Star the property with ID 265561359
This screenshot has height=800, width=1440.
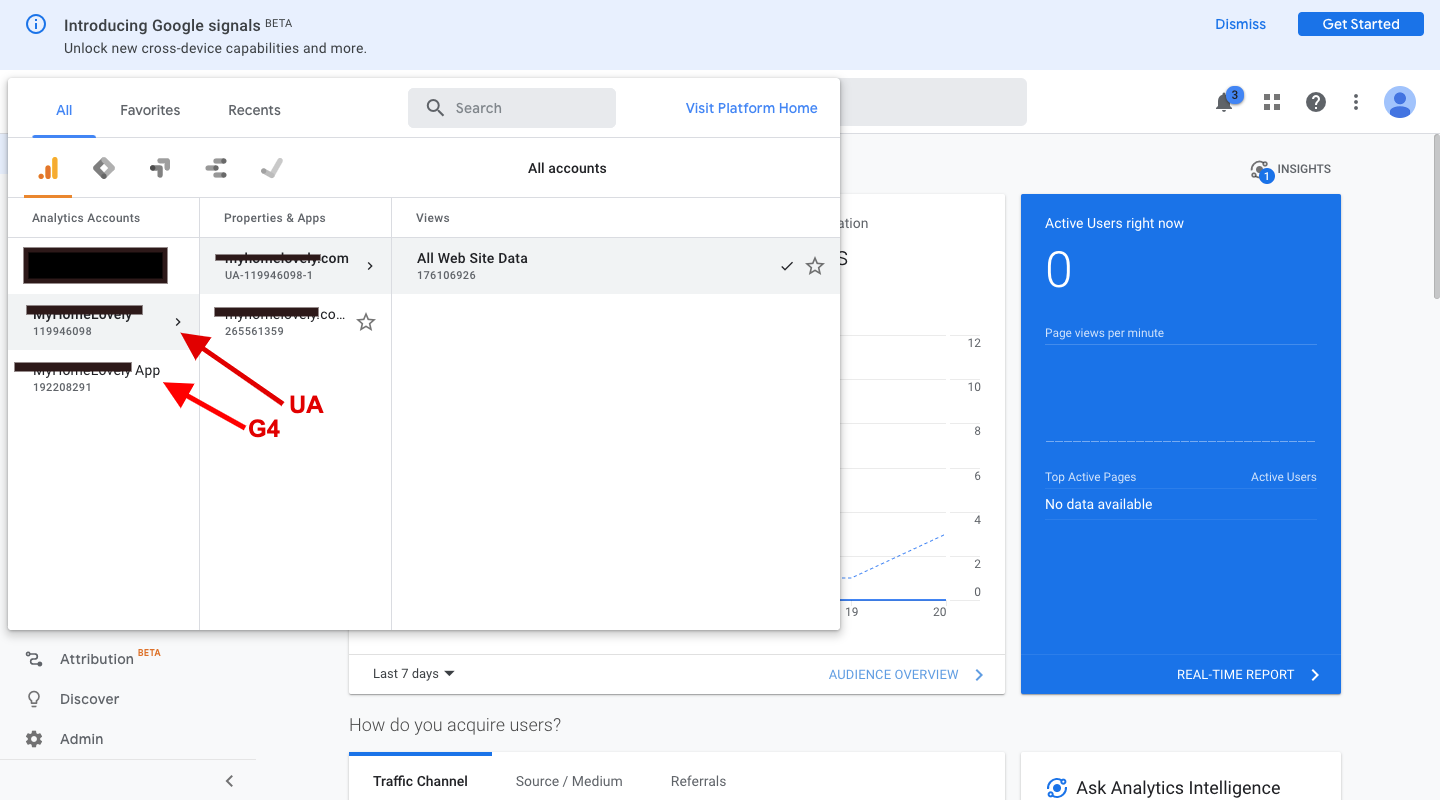(x=366, y=322)
